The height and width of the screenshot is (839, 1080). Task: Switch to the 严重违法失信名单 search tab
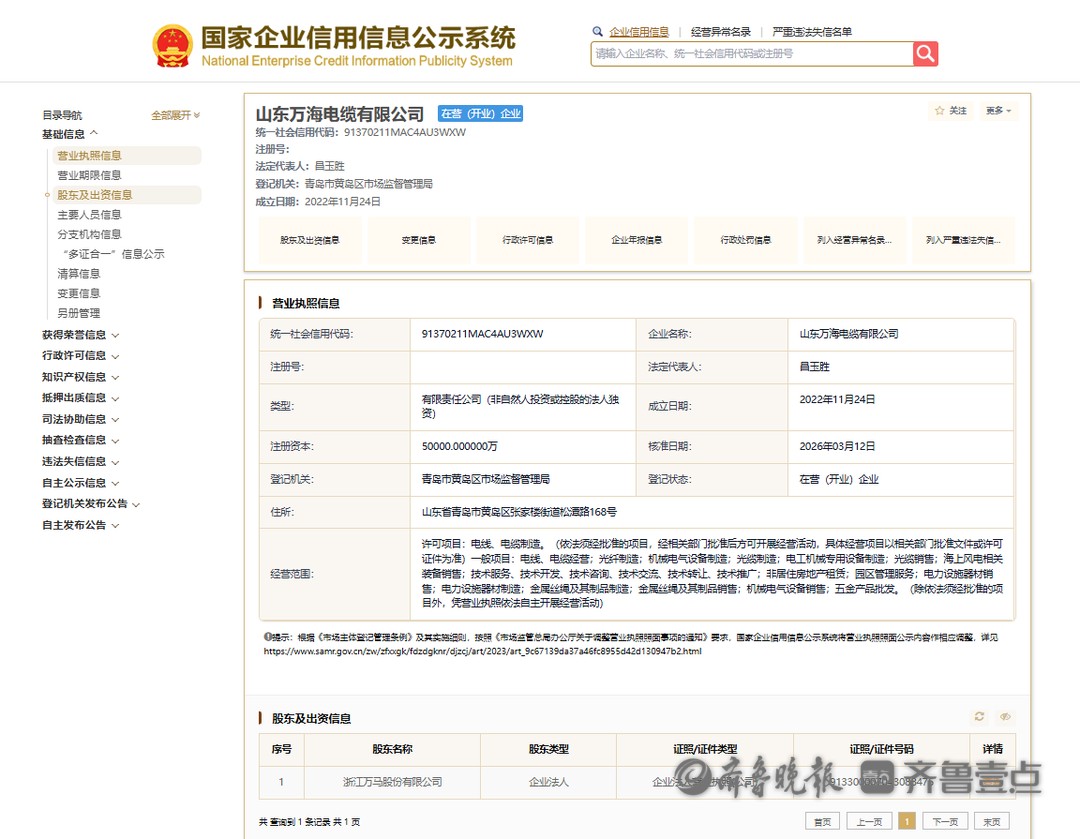[x=812, y=32]
